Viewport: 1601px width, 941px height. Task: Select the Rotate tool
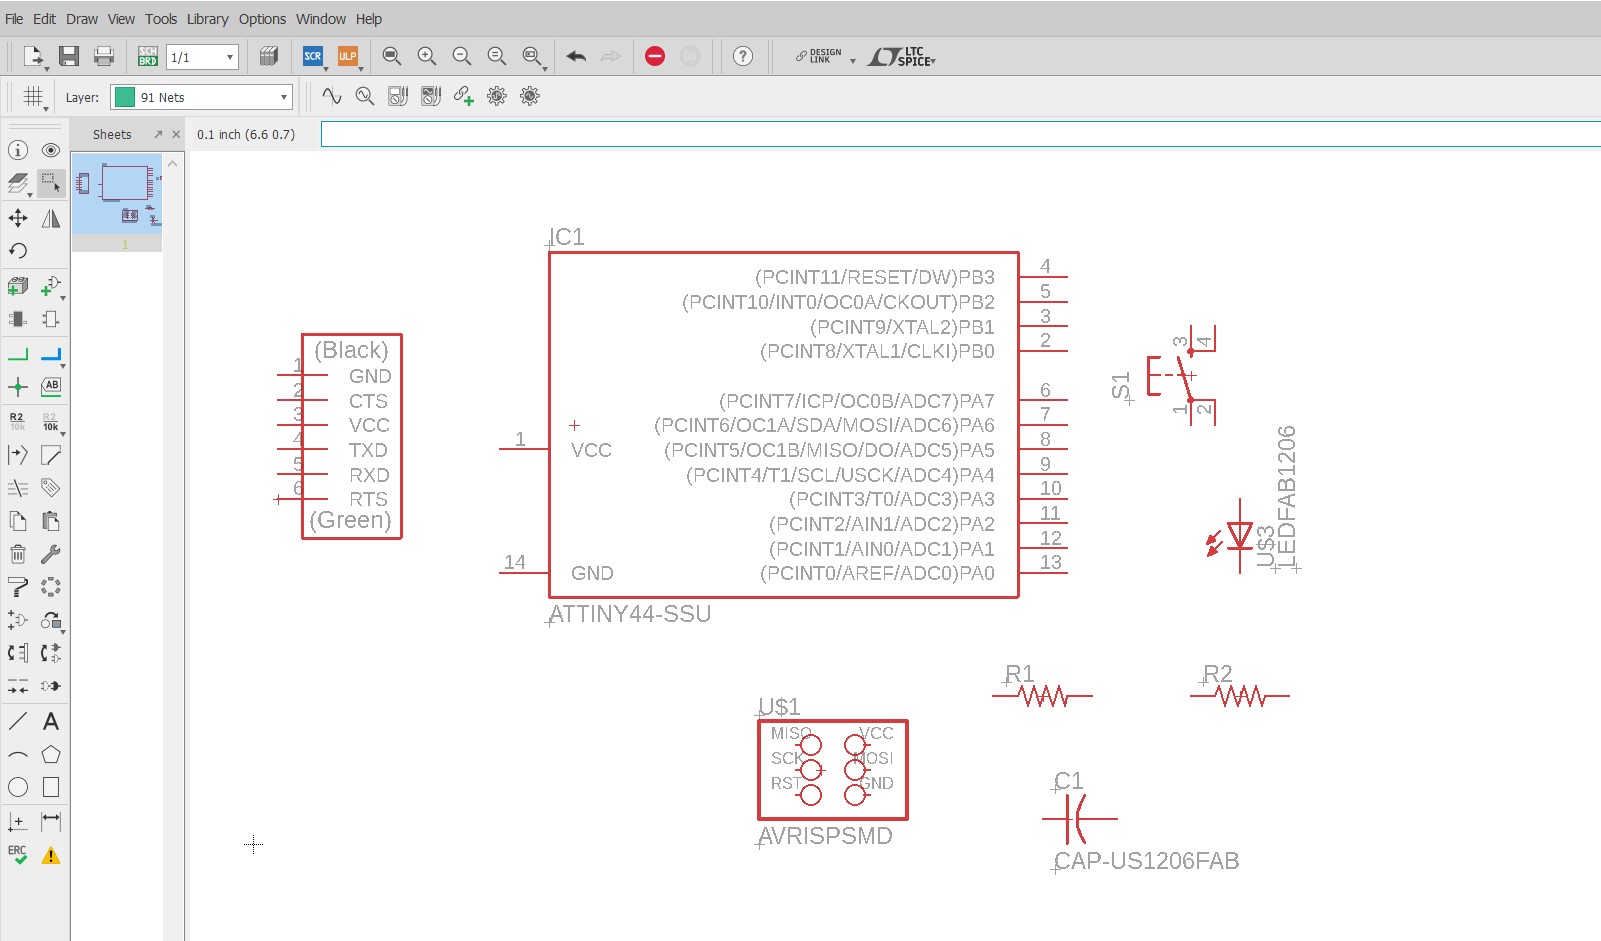click(18, 251)
